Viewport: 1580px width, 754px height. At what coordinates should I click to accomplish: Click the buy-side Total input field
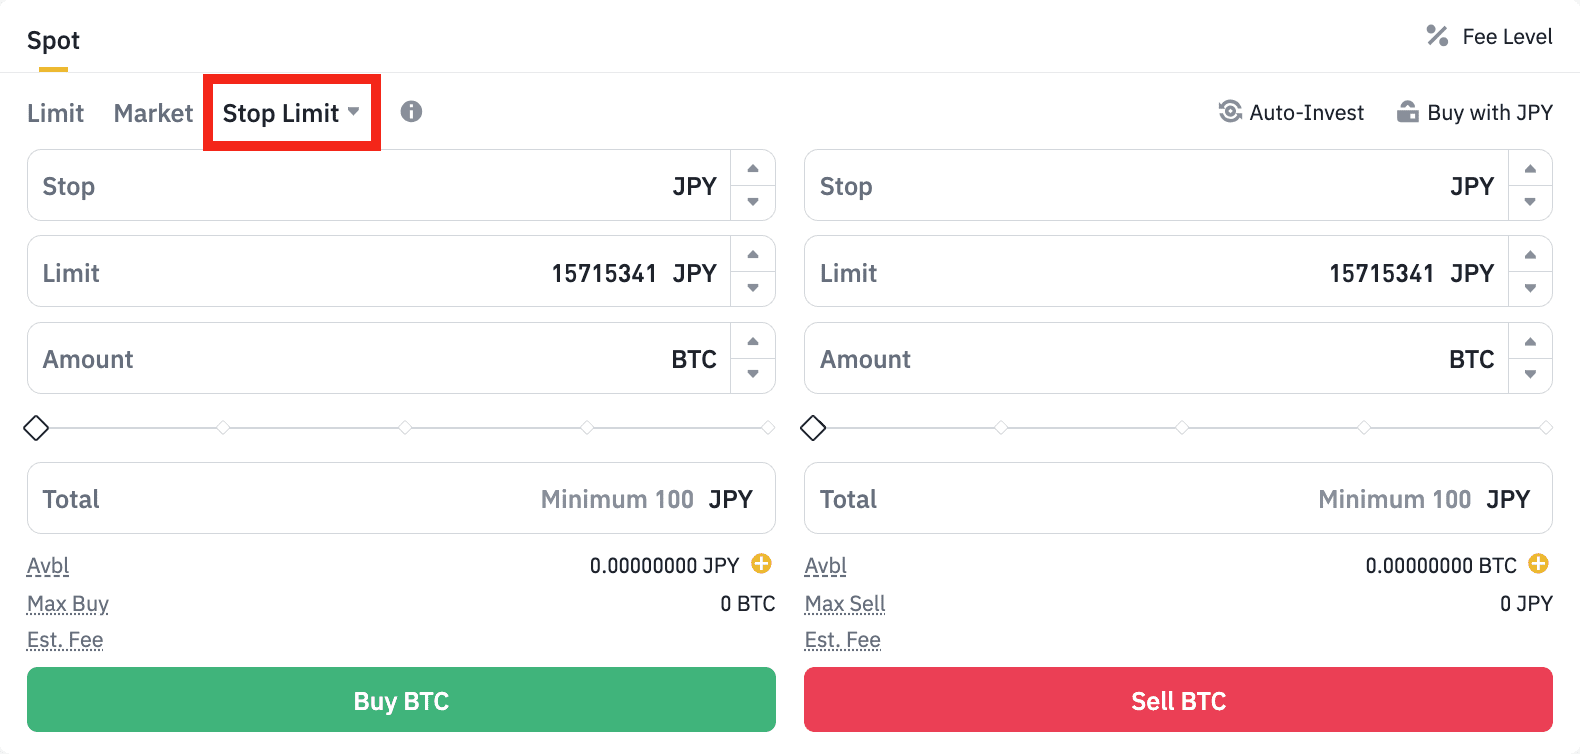tap(401, 498)
